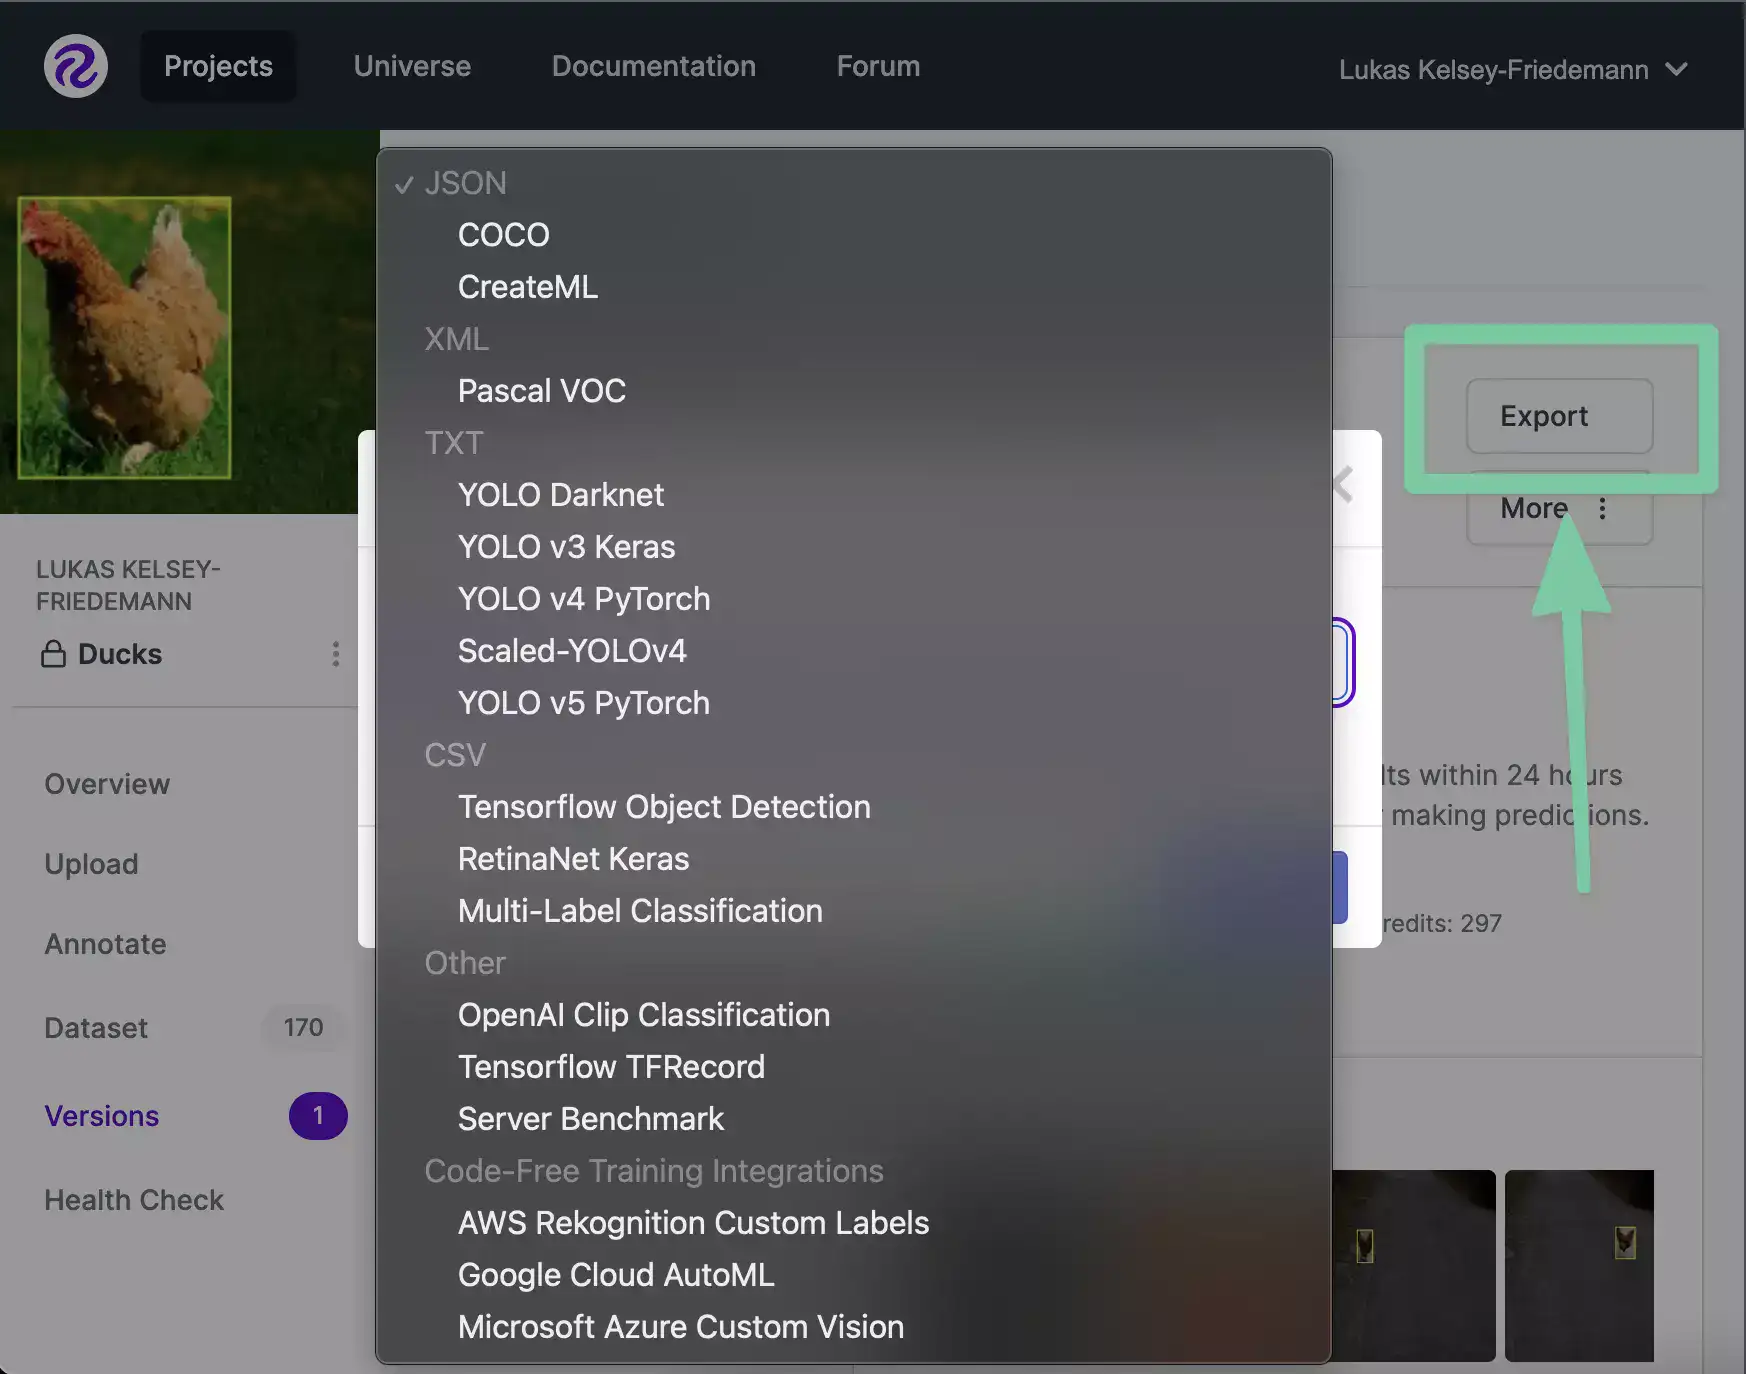Navigate to Annotate section

[x=105, y=944]
